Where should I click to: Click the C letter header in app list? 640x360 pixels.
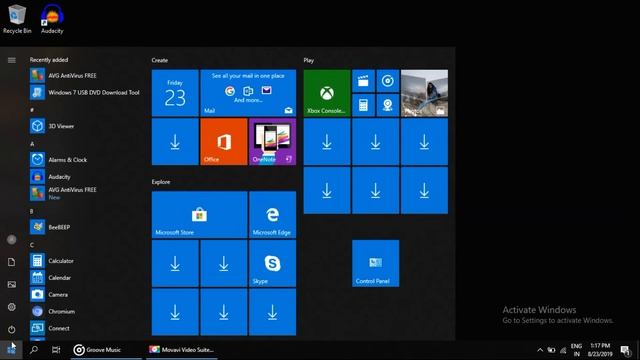32,244
